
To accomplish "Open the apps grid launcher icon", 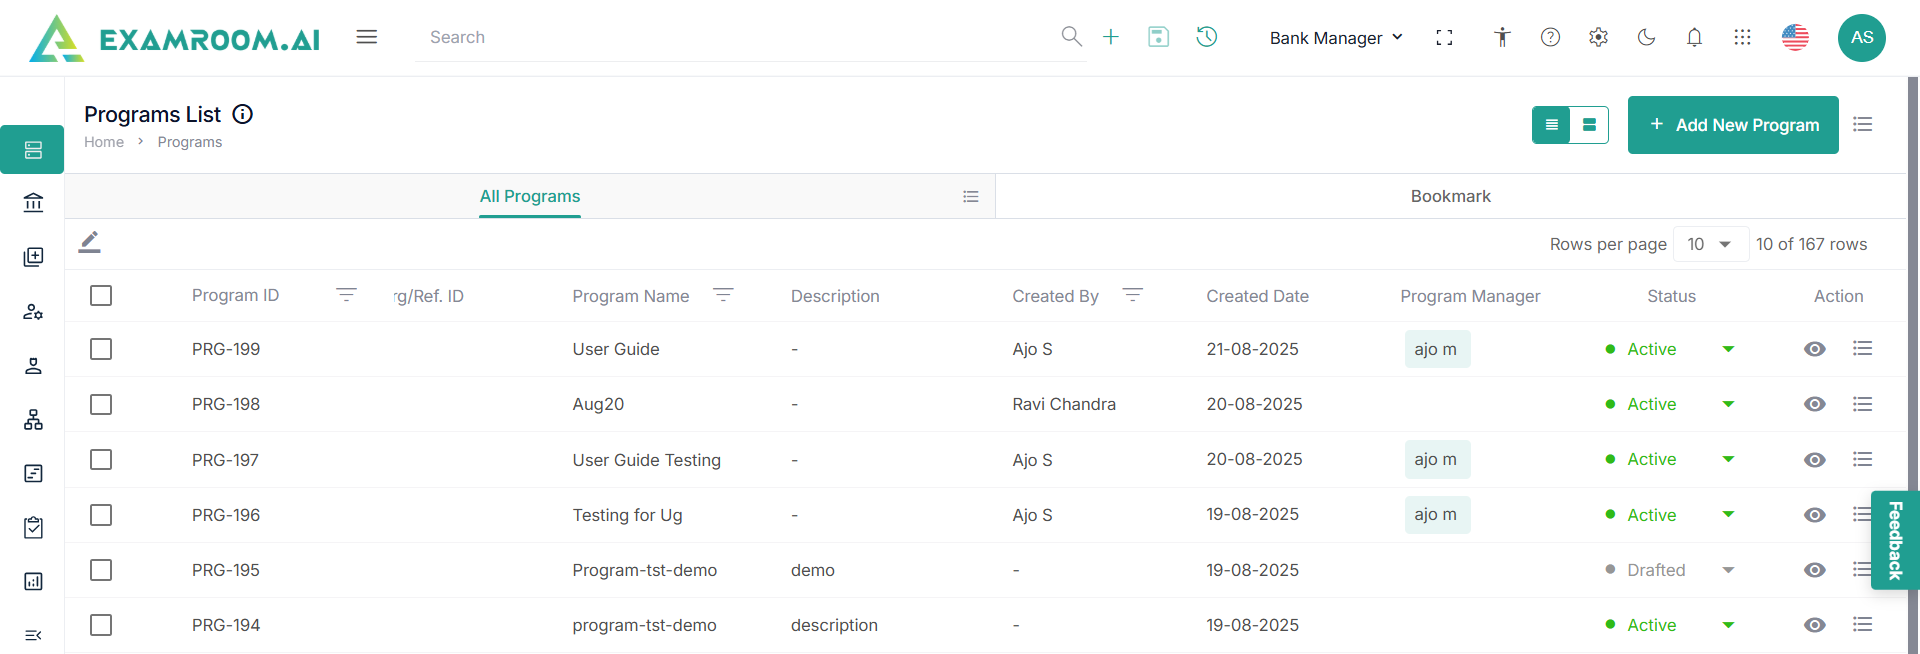I will tap(1742, 37).
